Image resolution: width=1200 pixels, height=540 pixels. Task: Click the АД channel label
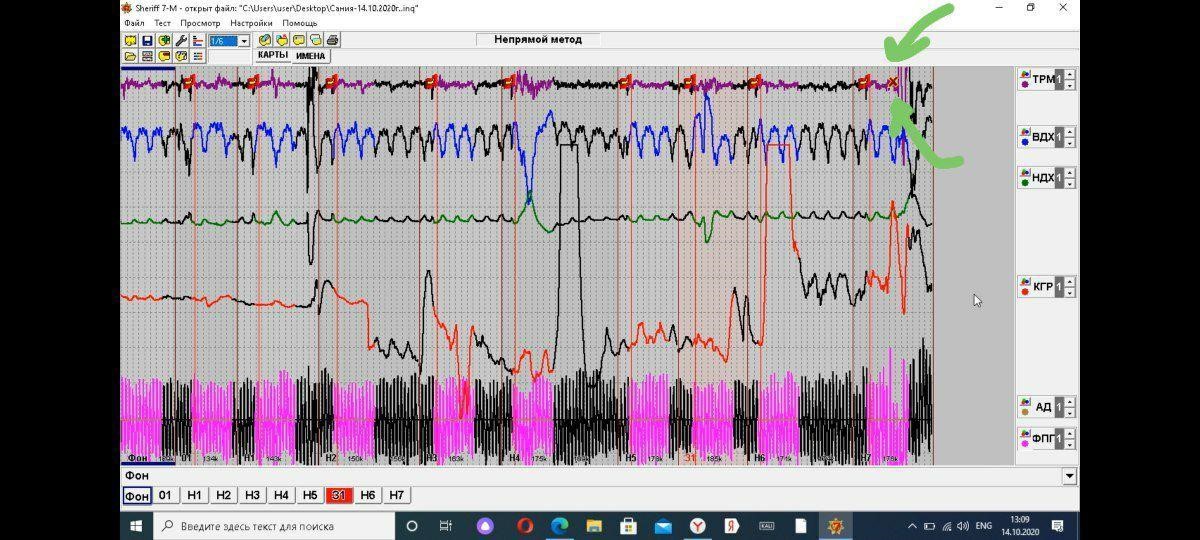click(1043, 408)
